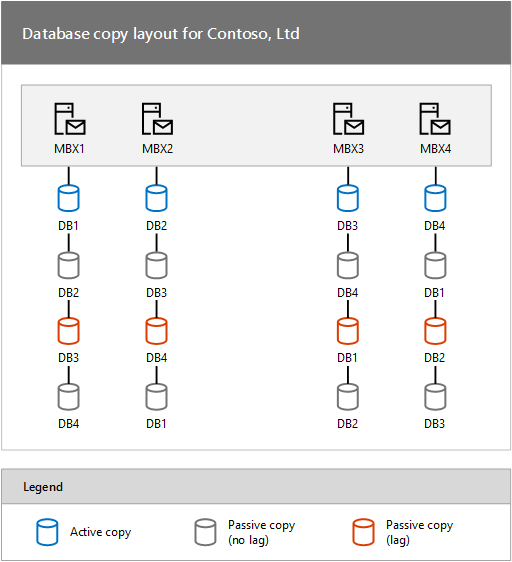
Task: Click the DB1 label of MBX1's active copy
Action: point(68,226)
